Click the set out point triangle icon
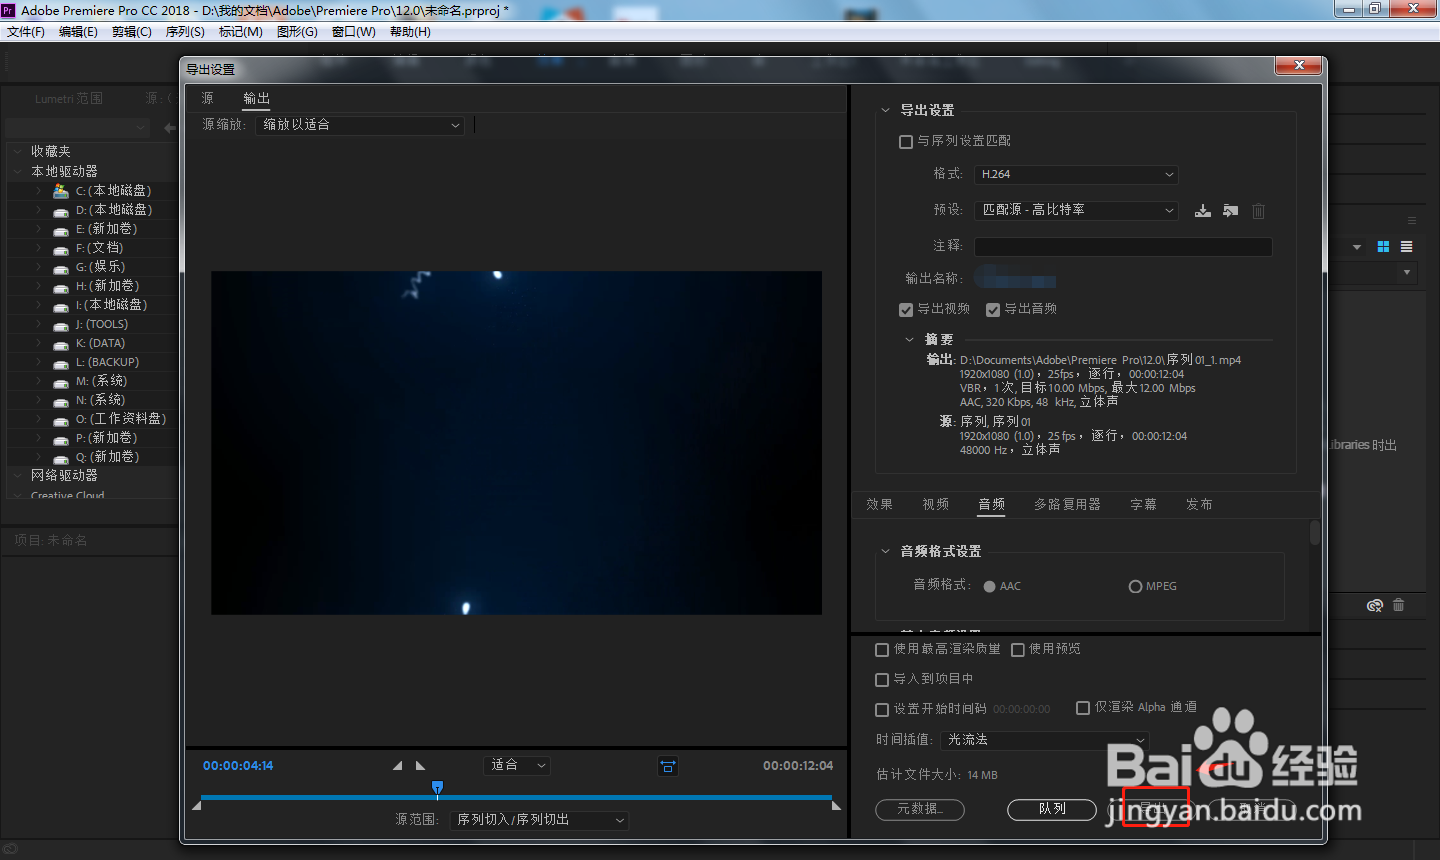Viewport: 1440px width, 860px height. click(x=421, y=766)
